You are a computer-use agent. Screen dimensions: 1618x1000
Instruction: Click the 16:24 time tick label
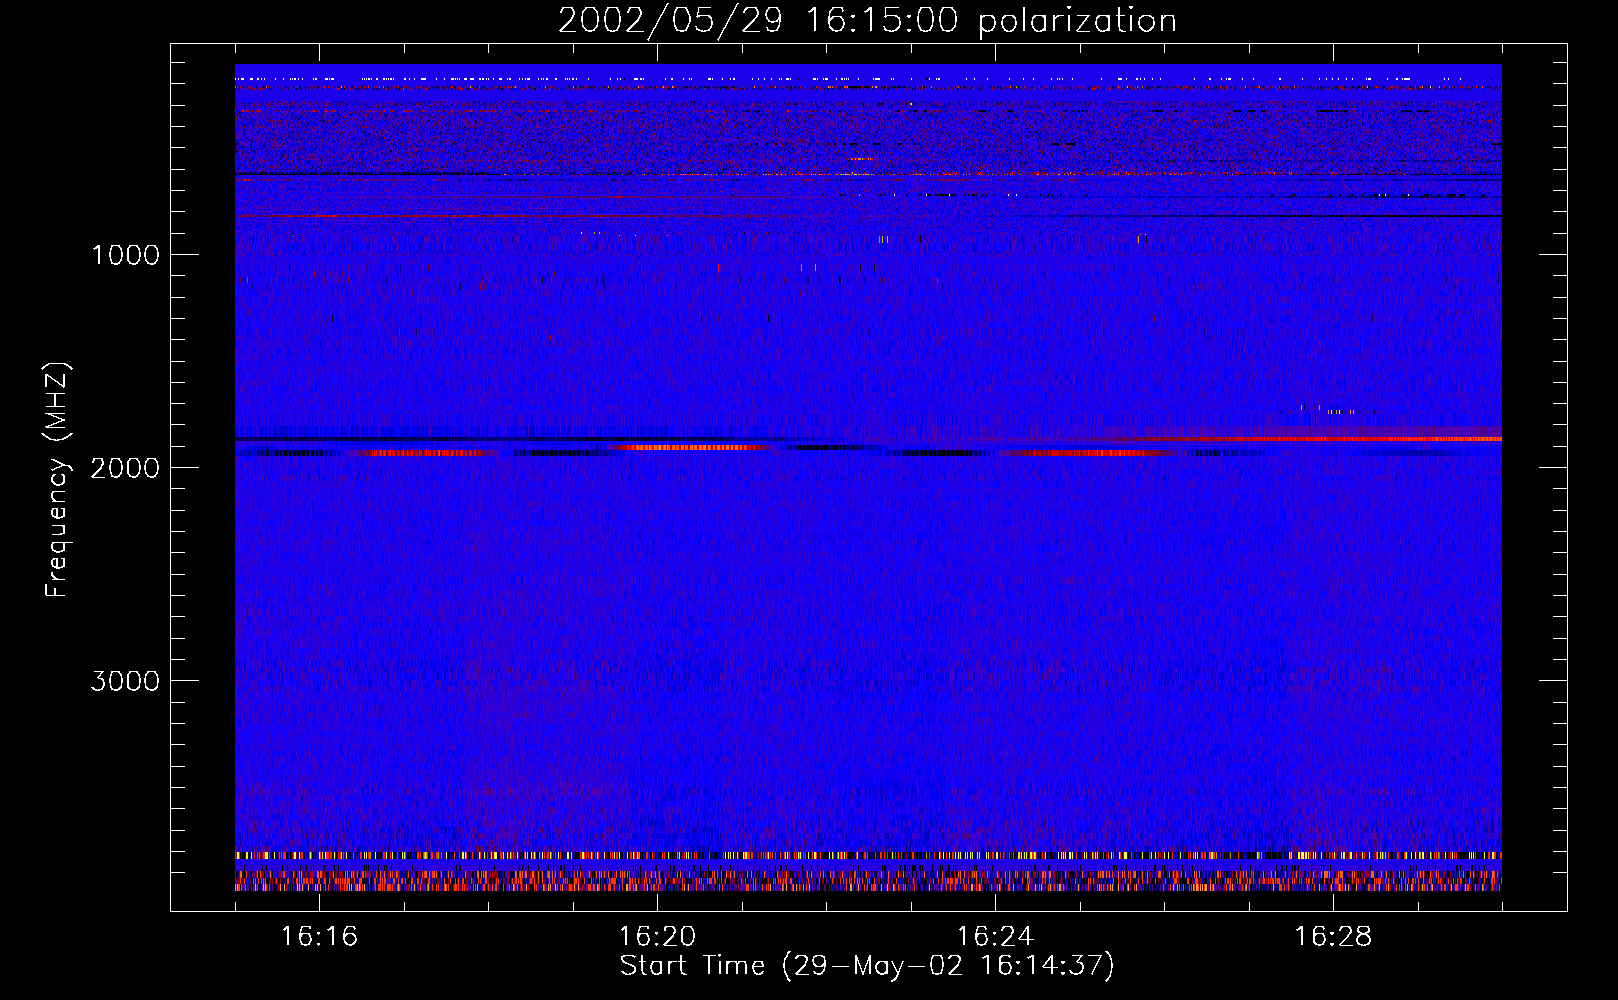(995, 936)
